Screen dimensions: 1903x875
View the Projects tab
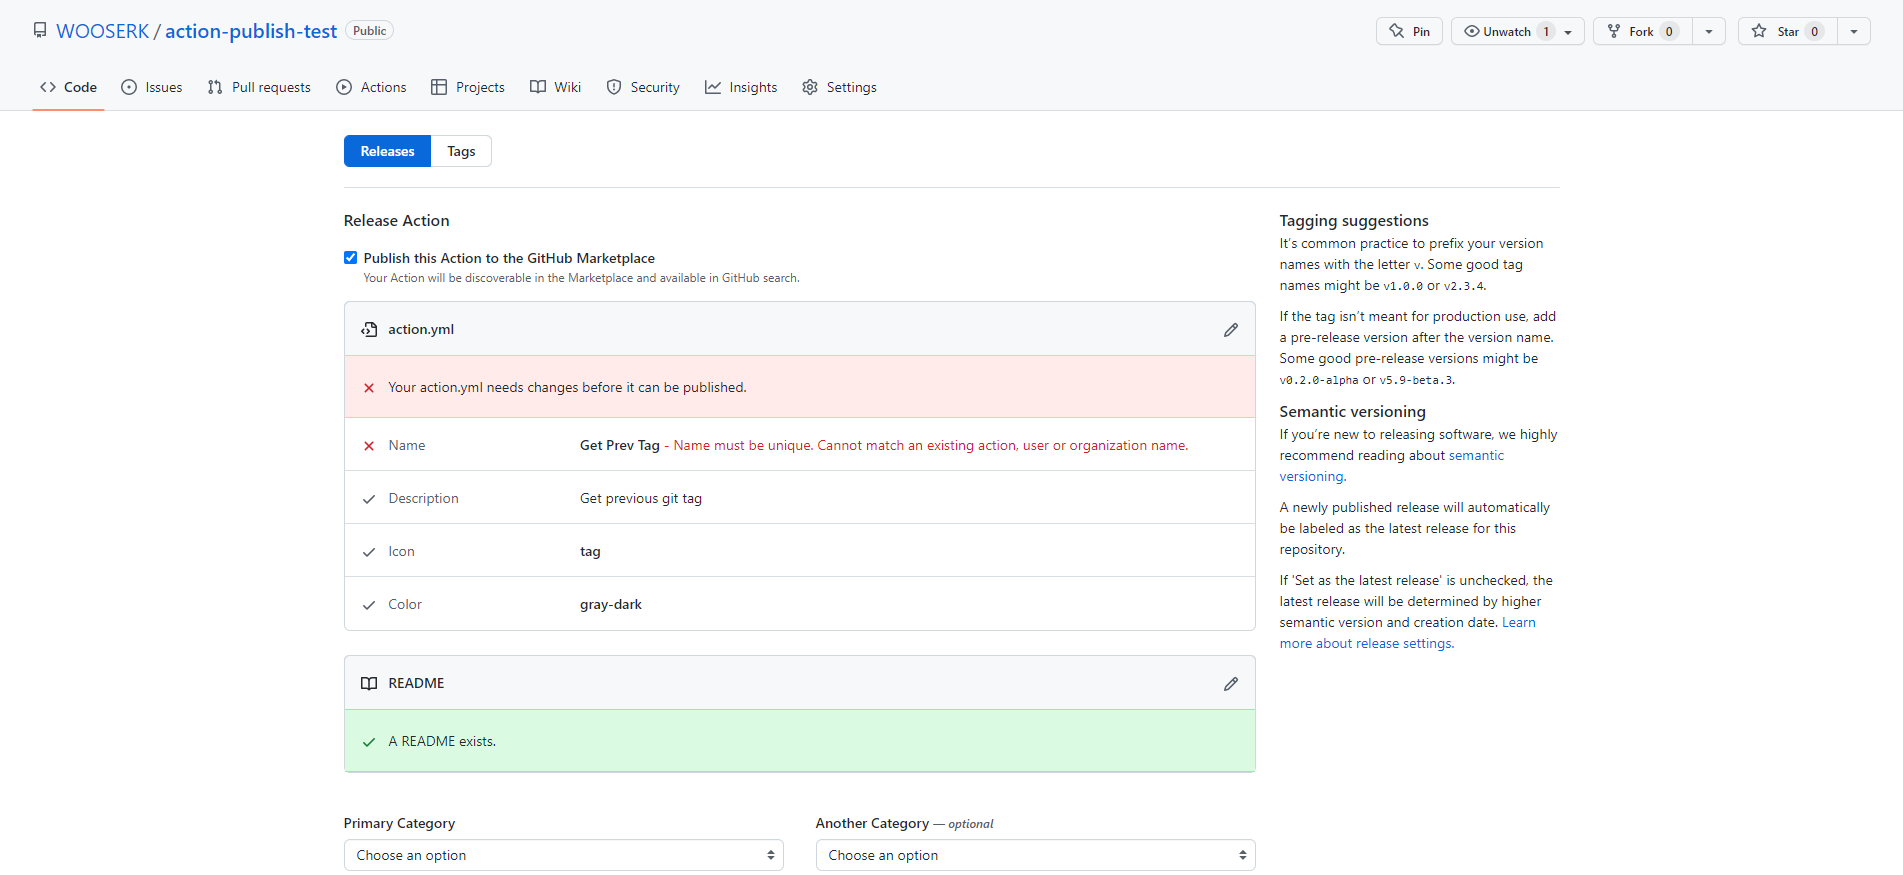click(468, 87)
